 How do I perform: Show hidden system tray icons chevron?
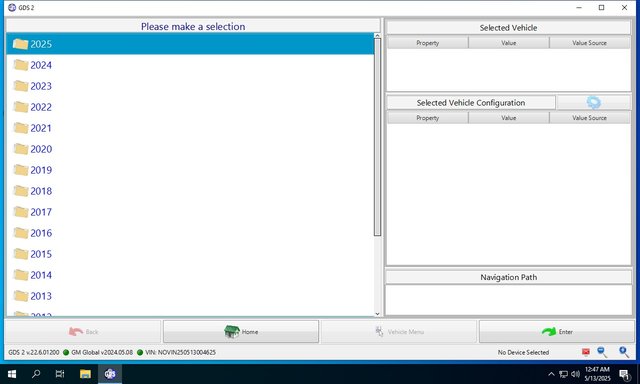pos(551,374)
